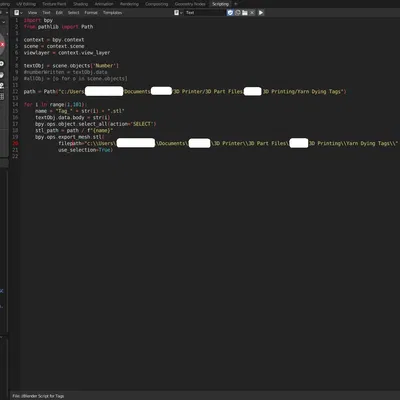Open the View menu in the text editor
The image size is (400, 400).
(x=32, y=13)
